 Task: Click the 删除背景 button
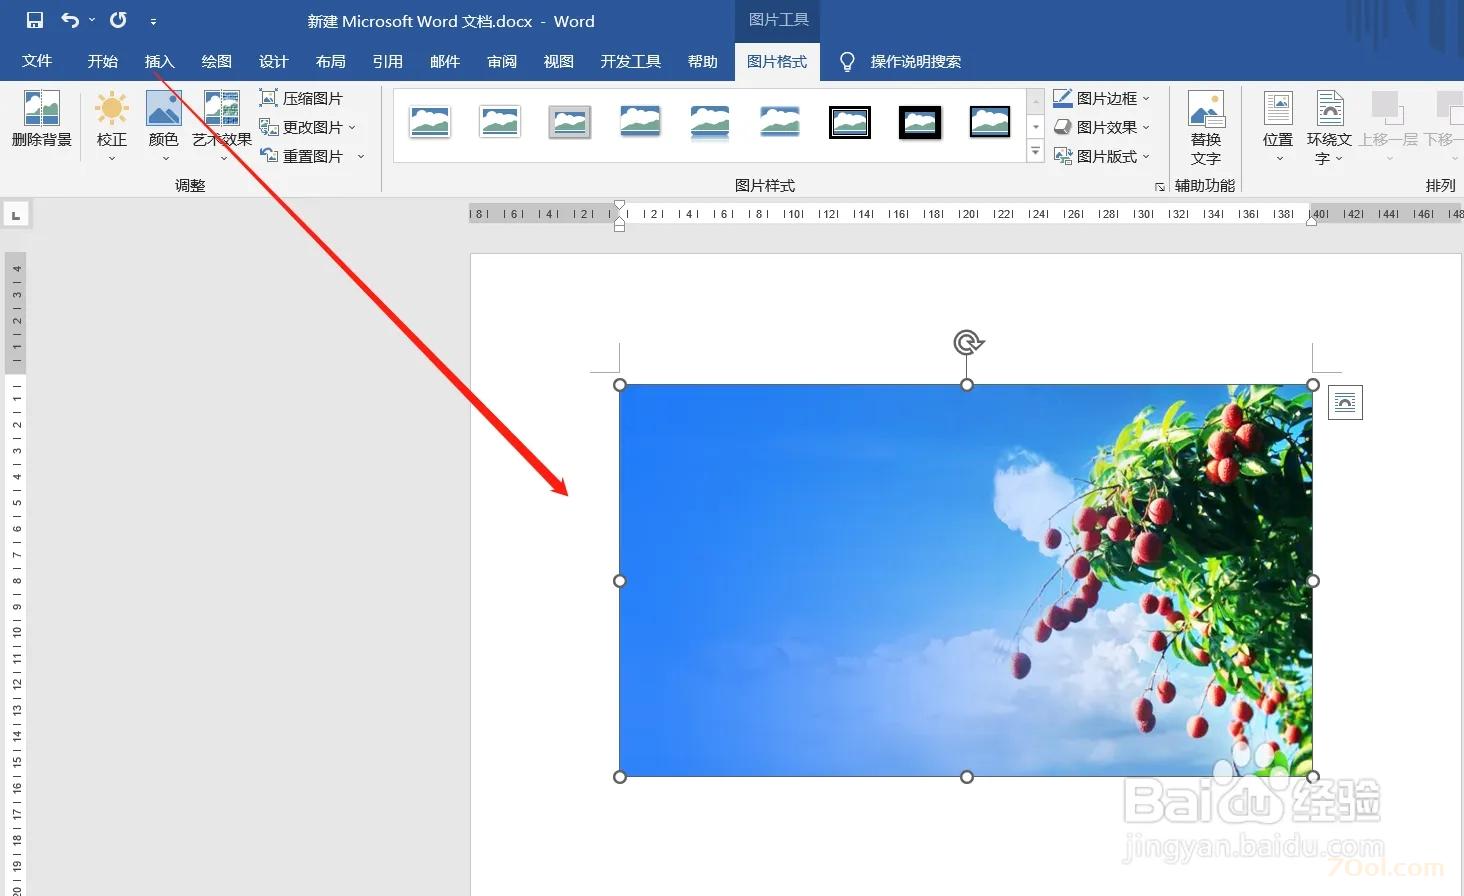[42, 120]
